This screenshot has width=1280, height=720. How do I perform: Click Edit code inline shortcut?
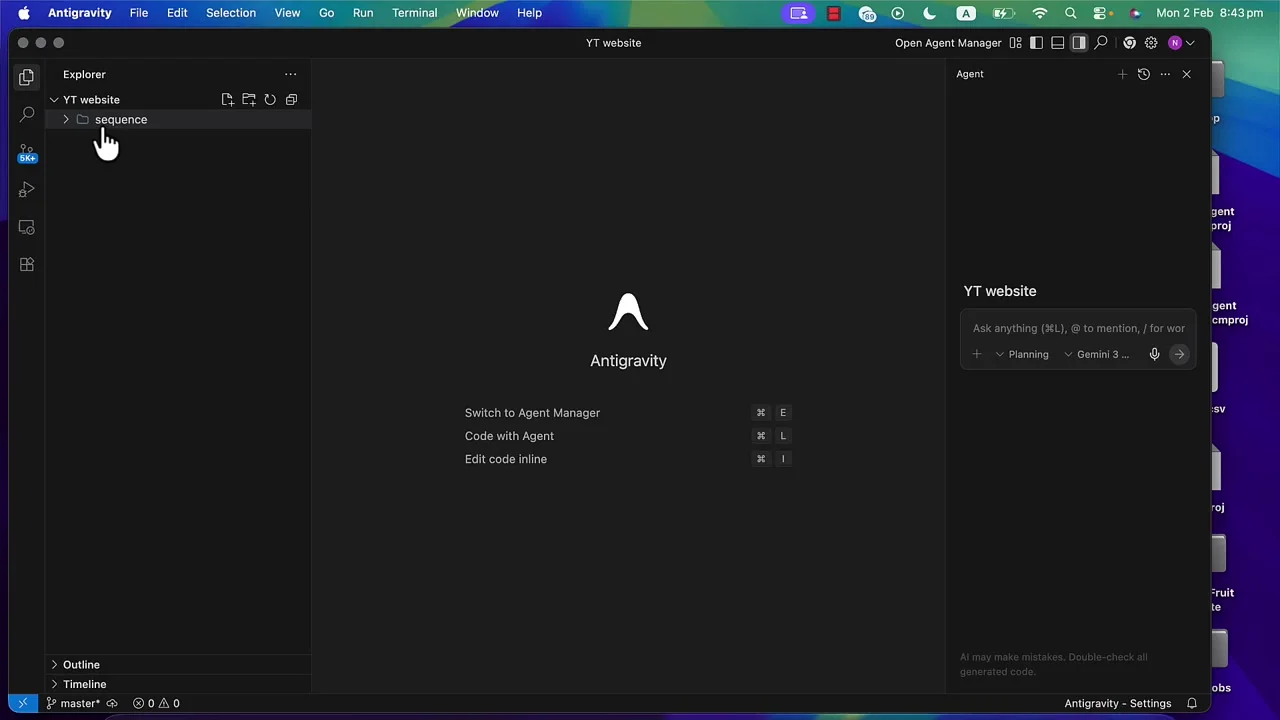[505, 459]
